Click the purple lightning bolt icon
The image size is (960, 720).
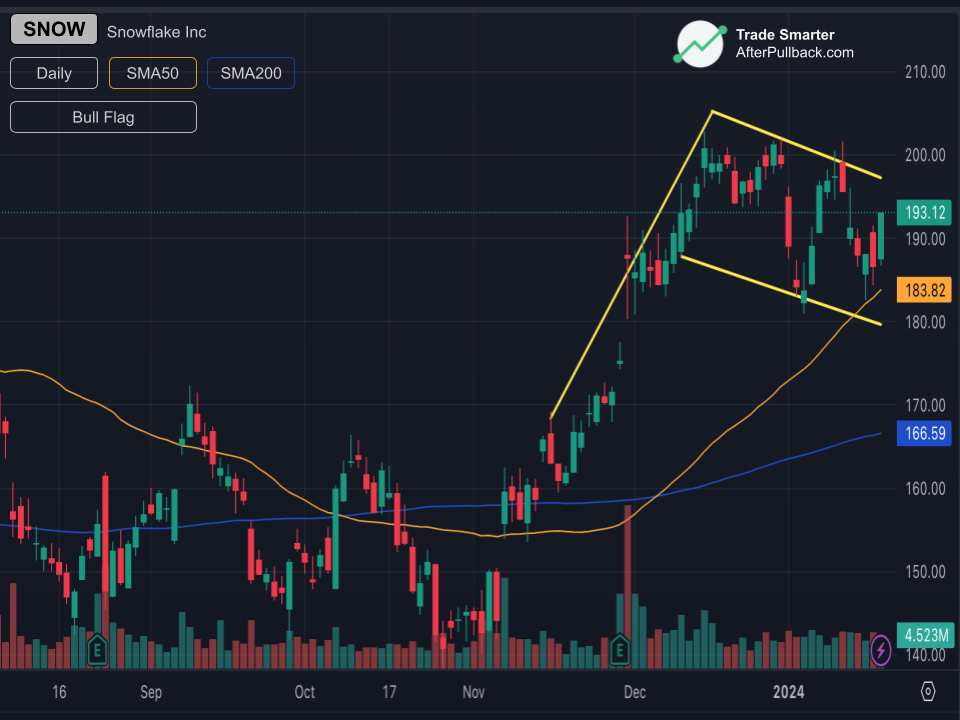pyautogui.click(x=880, y=650)
